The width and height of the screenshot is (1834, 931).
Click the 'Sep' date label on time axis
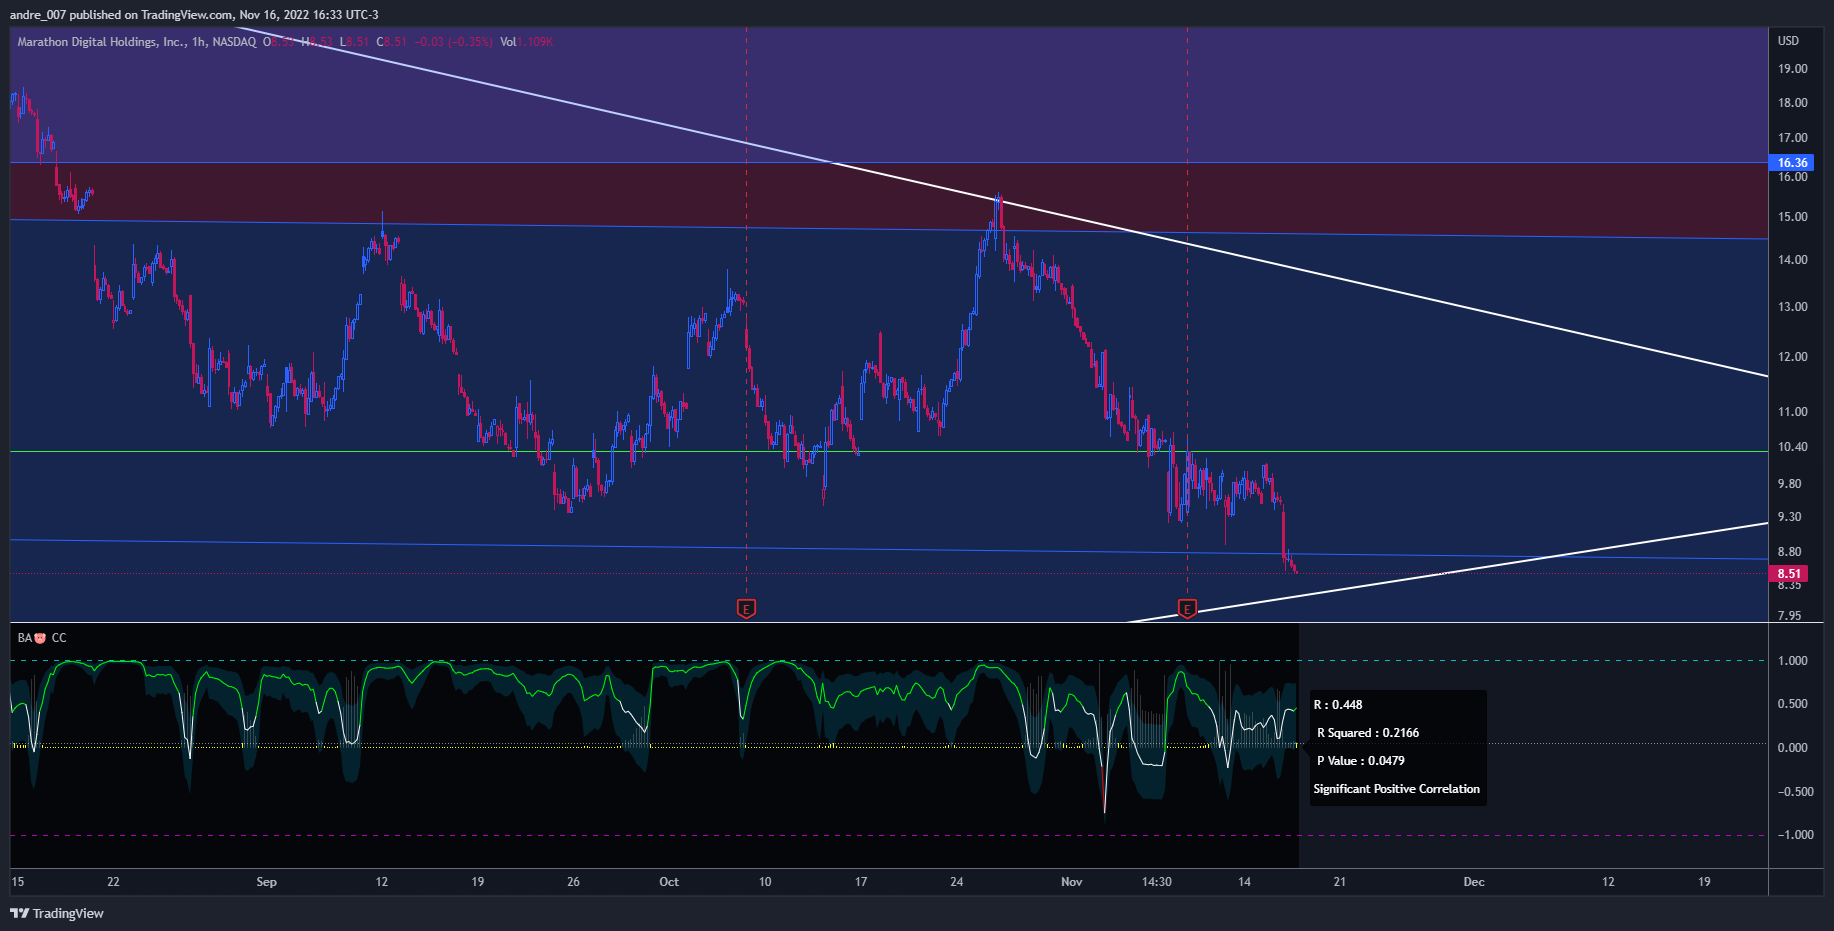coord(266,882)
